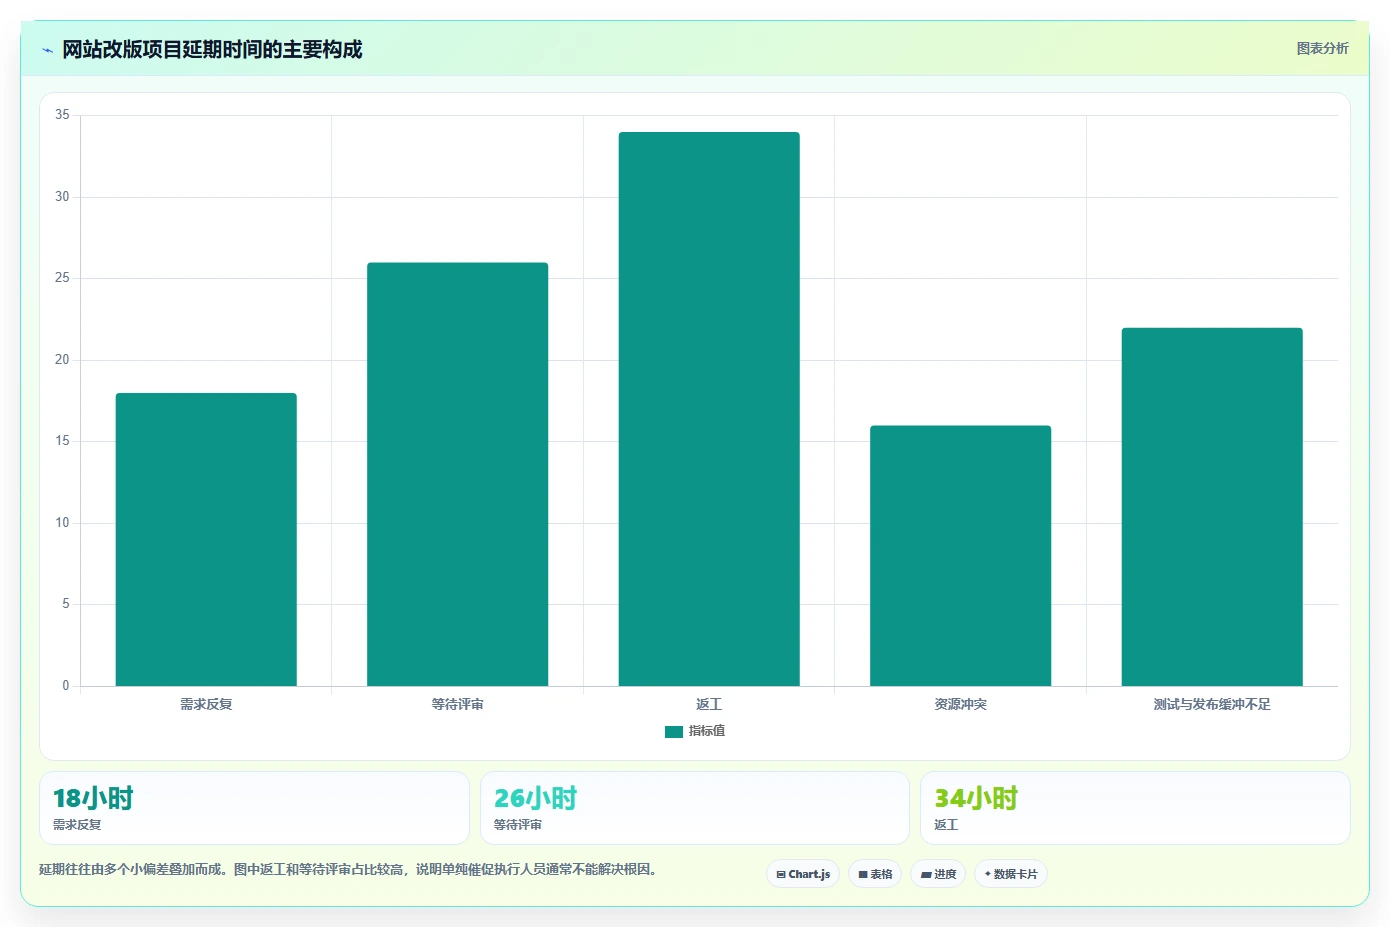This screenshot has width=1390, height=927.
Task: Click the square icon in 表格 chip
Action: (x=863, y=874)
